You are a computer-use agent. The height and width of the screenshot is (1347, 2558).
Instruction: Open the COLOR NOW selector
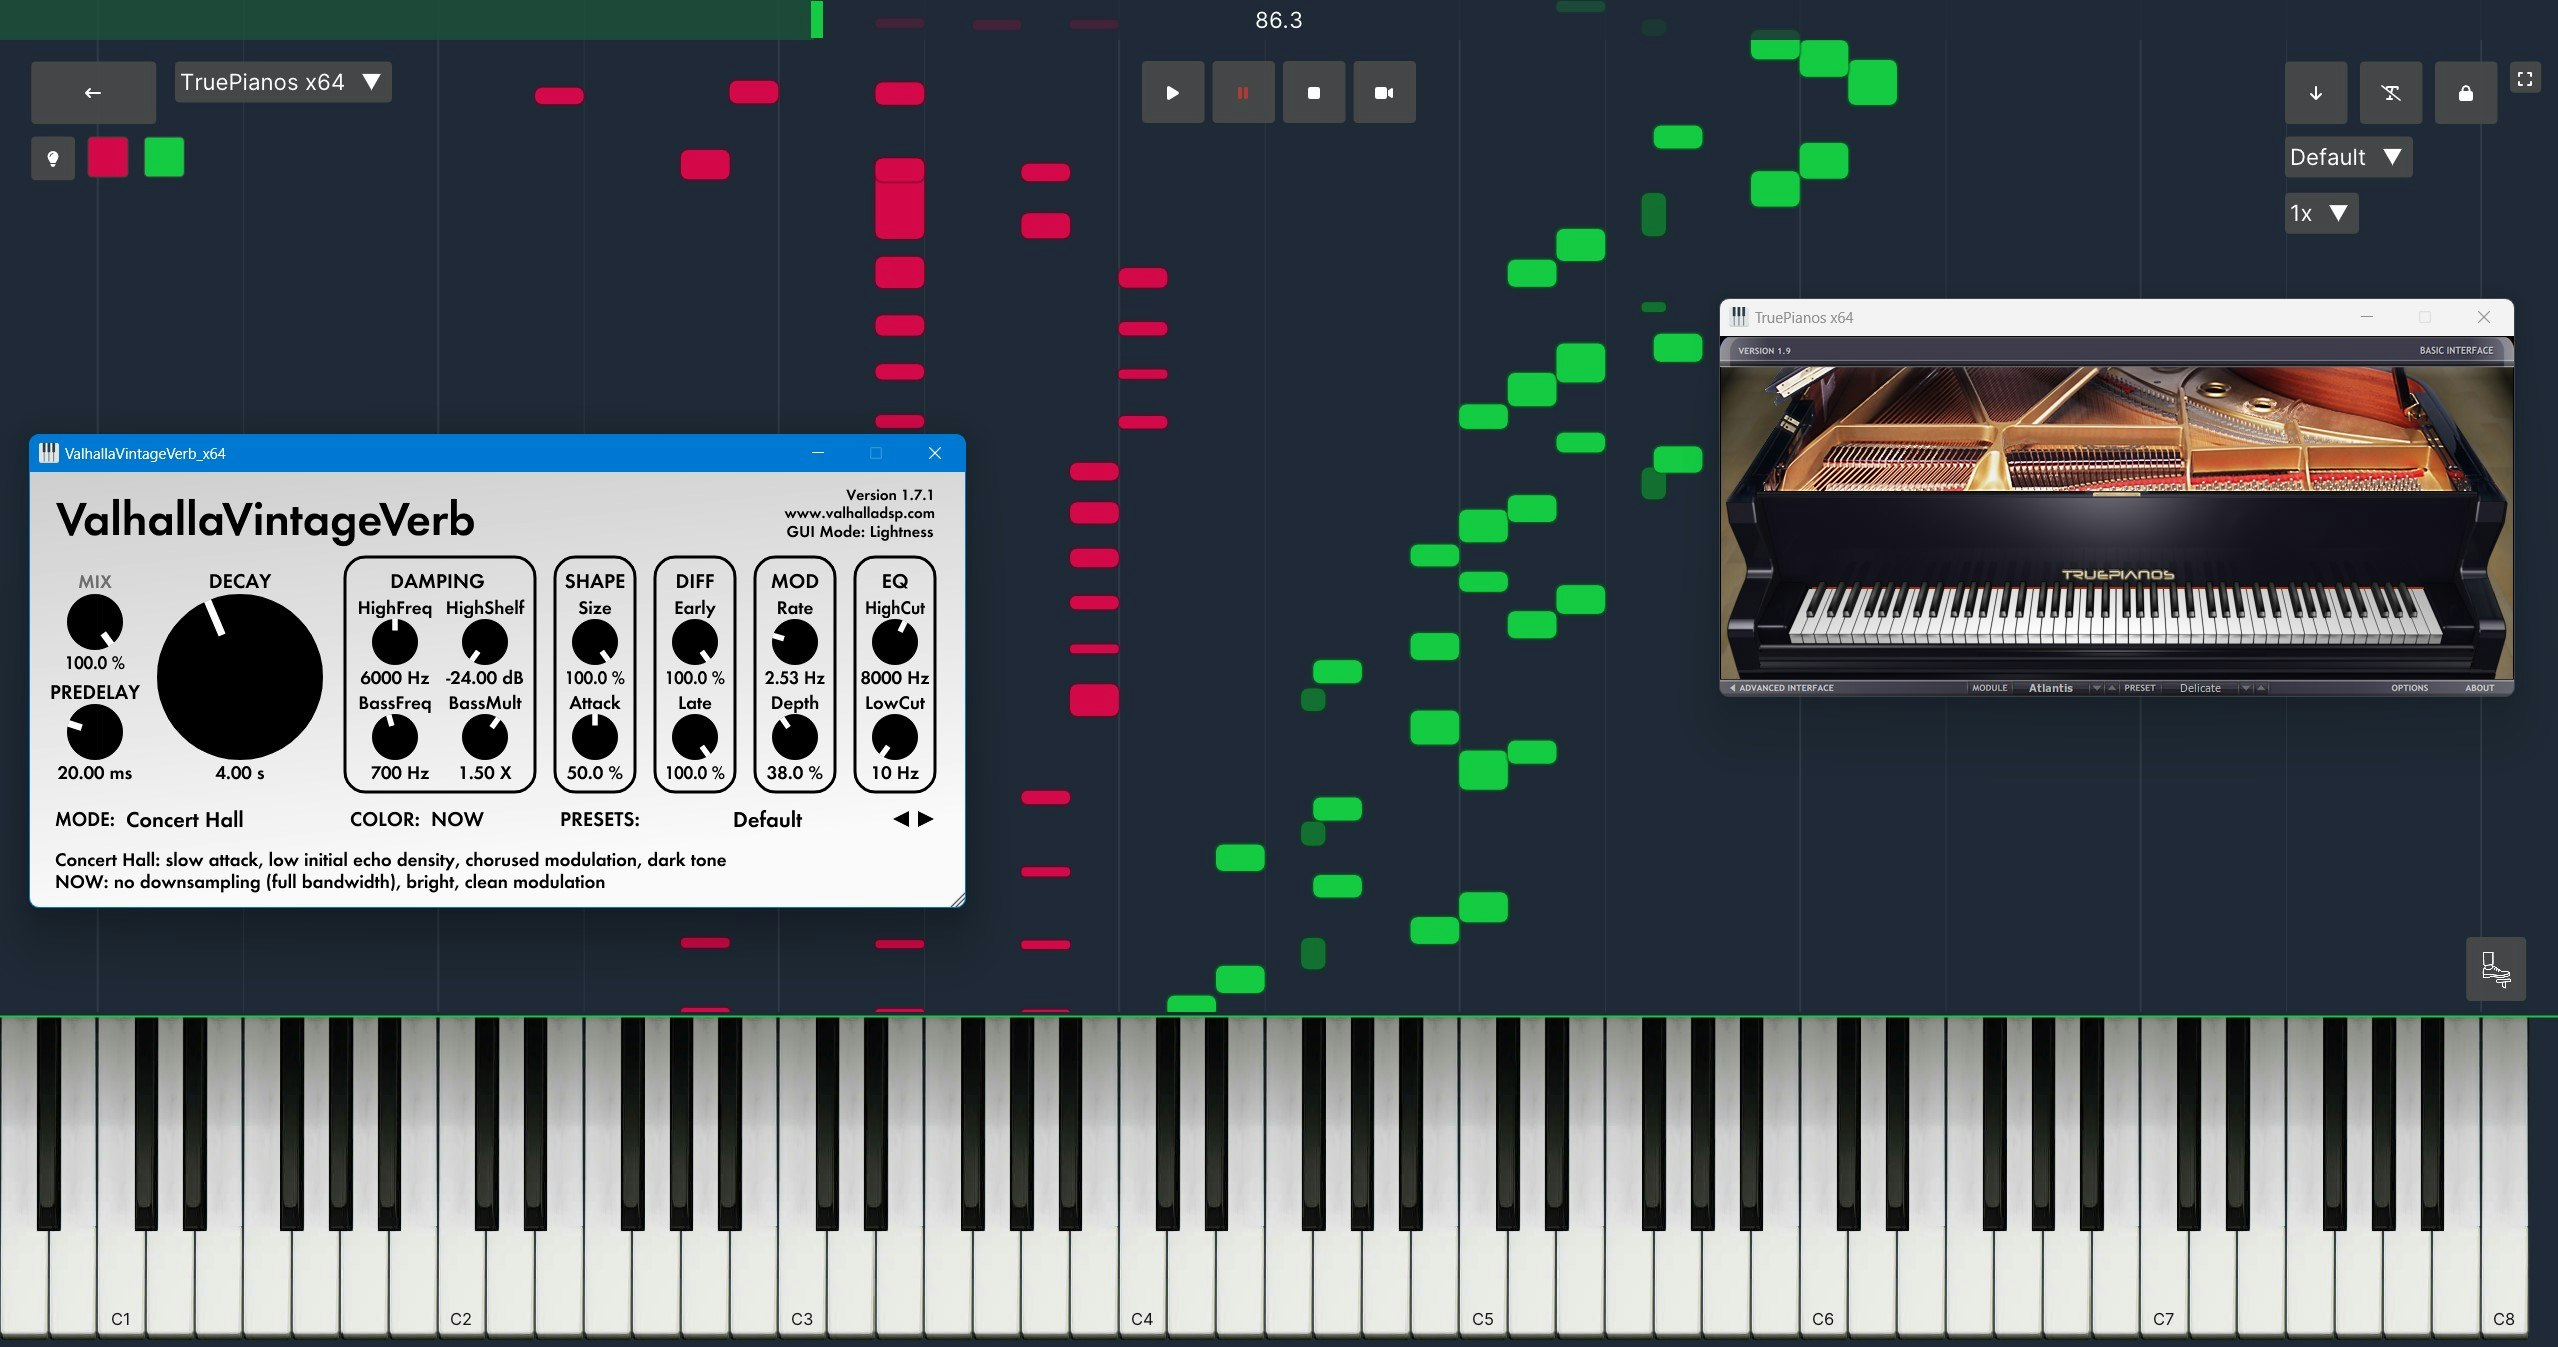pyautogui.click(x=457, y=820)
